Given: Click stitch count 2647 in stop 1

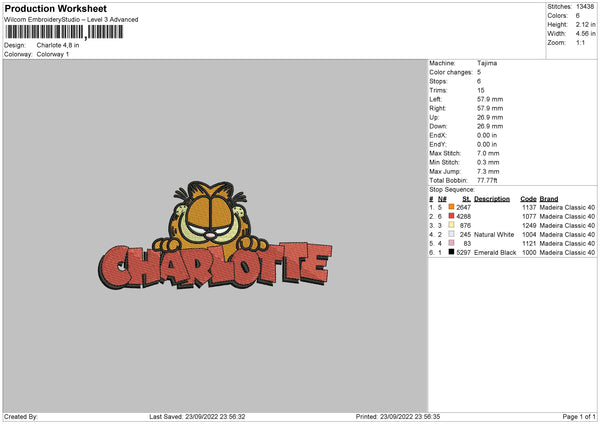Looking at the screenshot, I should point(463,207).
